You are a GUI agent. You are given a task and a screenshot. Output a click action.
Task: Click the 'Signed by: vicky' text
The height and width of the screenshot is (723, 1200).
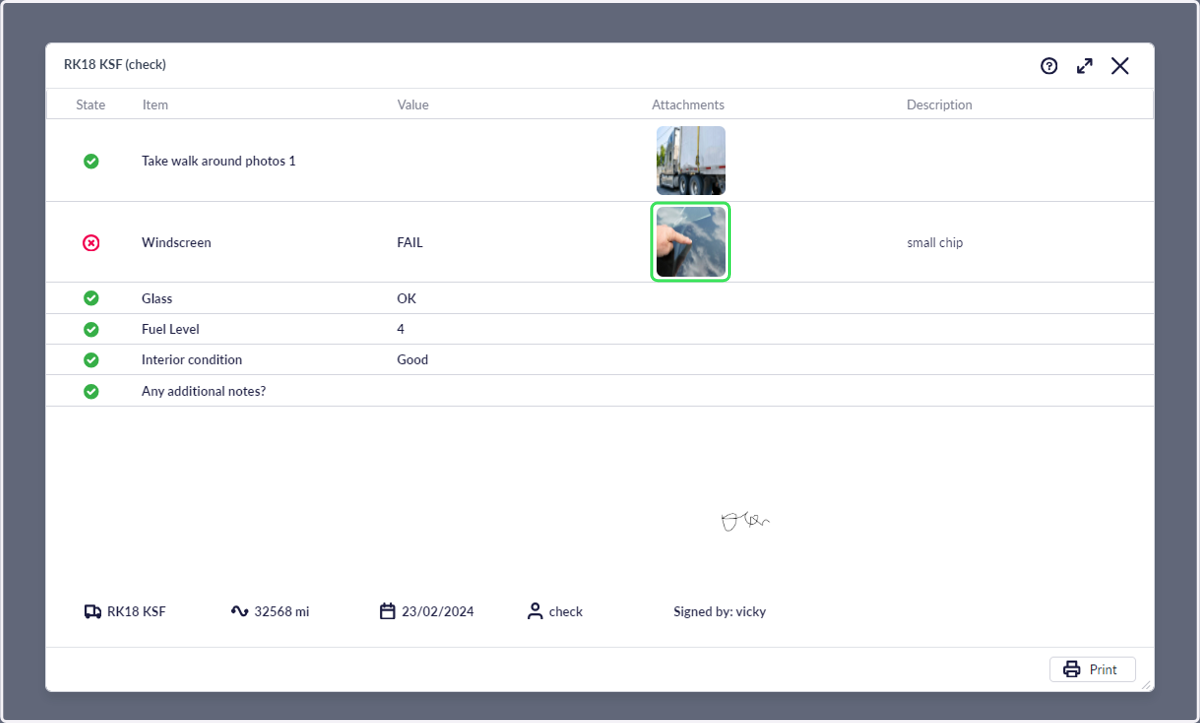pyautogui.click(x=720, y=611)
